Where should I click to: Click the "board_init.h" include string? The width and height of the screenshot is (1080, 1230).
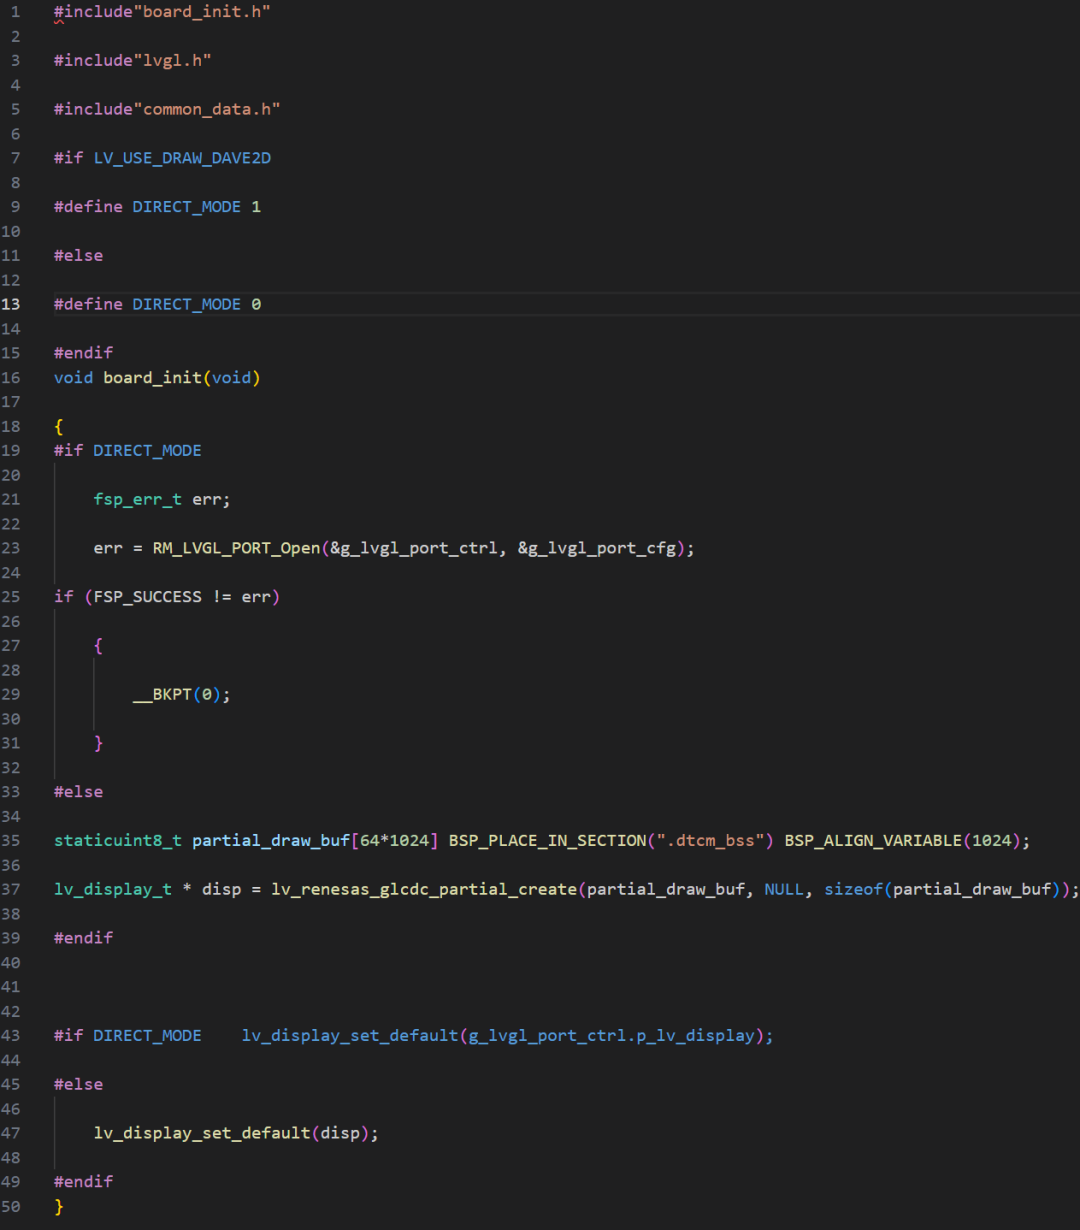[202, 12]
